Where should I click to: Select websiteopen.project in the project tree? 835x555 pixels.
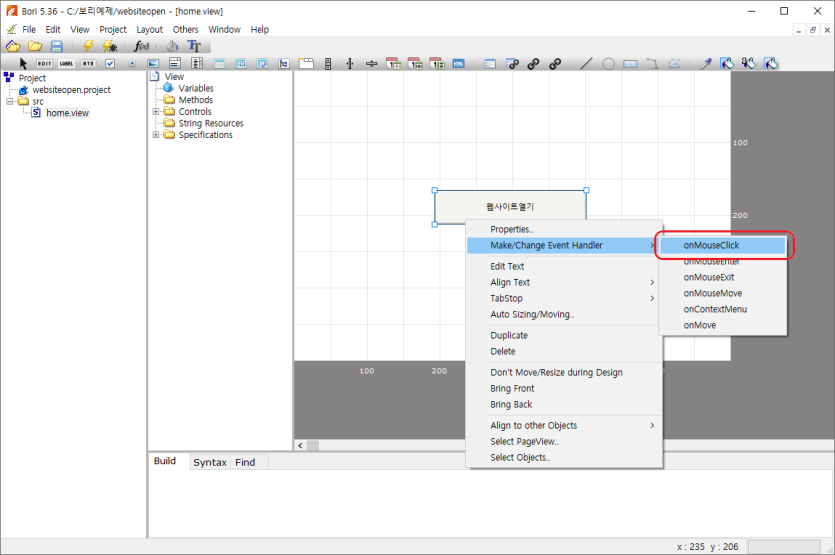pos(71,89)
